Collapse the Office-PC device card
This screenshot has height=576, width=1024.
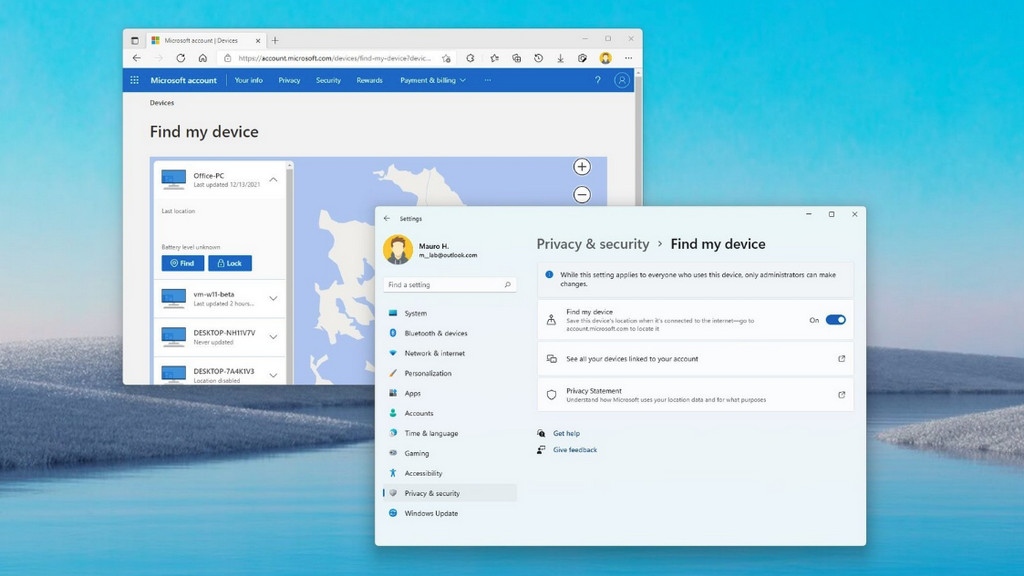(273, 180)
